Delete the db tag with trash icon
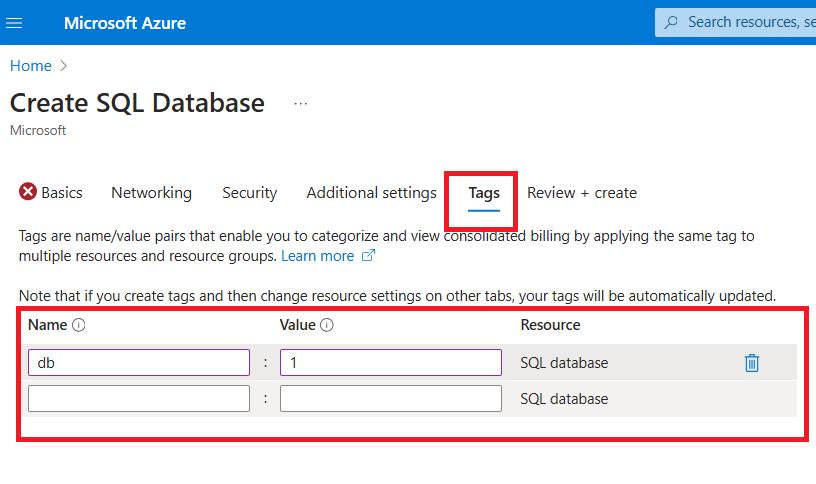This screenshot has height=484, width=816. click(x=751, y=363)
